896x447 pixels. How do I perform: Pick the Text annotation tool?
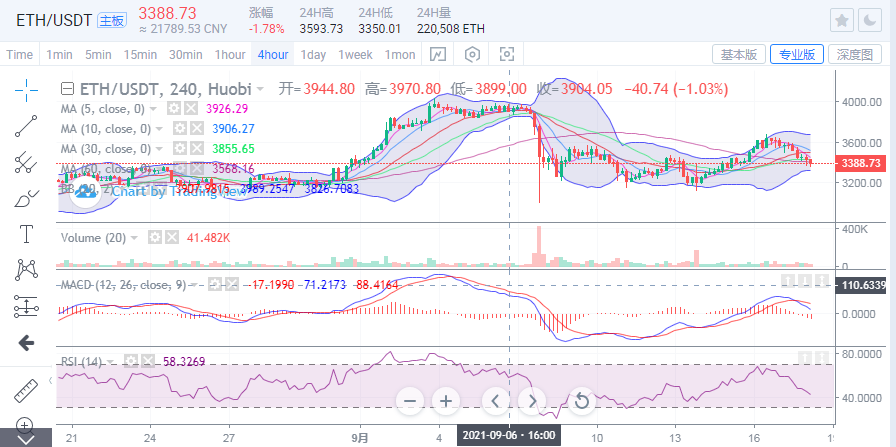point(26,234)
